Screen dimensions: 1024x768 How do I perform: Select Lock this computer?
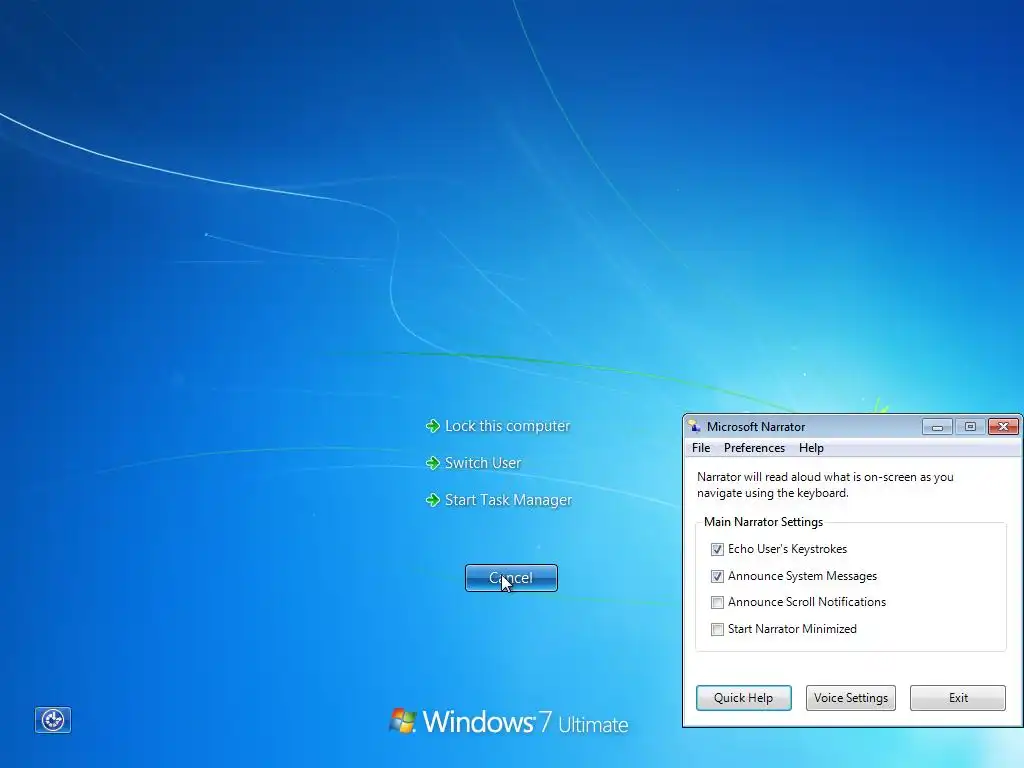pos(507,426)
